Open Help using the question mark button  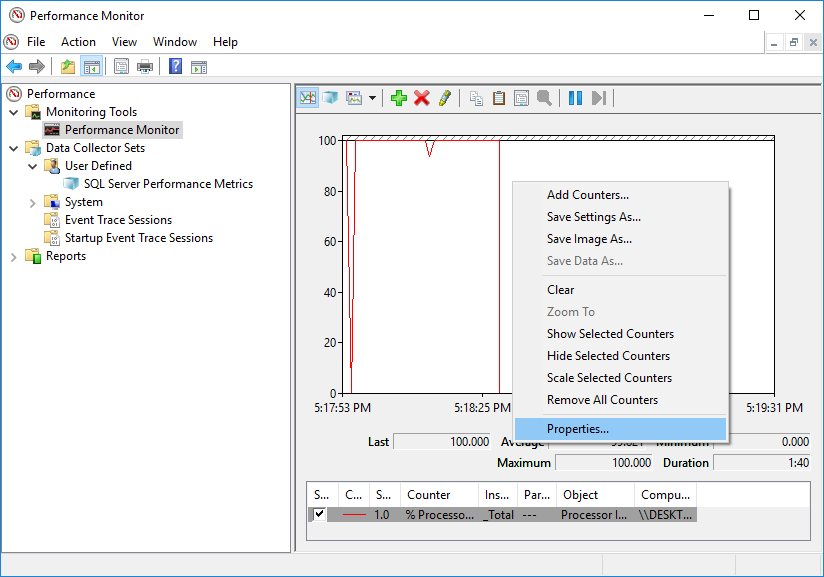(175, 66)
